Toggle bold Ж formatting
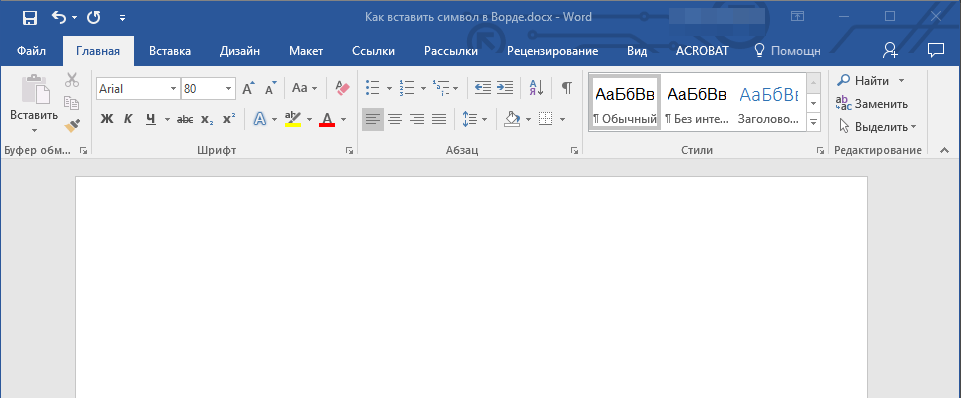This screenshot has width=961, height=398. [x=107, y=119]
